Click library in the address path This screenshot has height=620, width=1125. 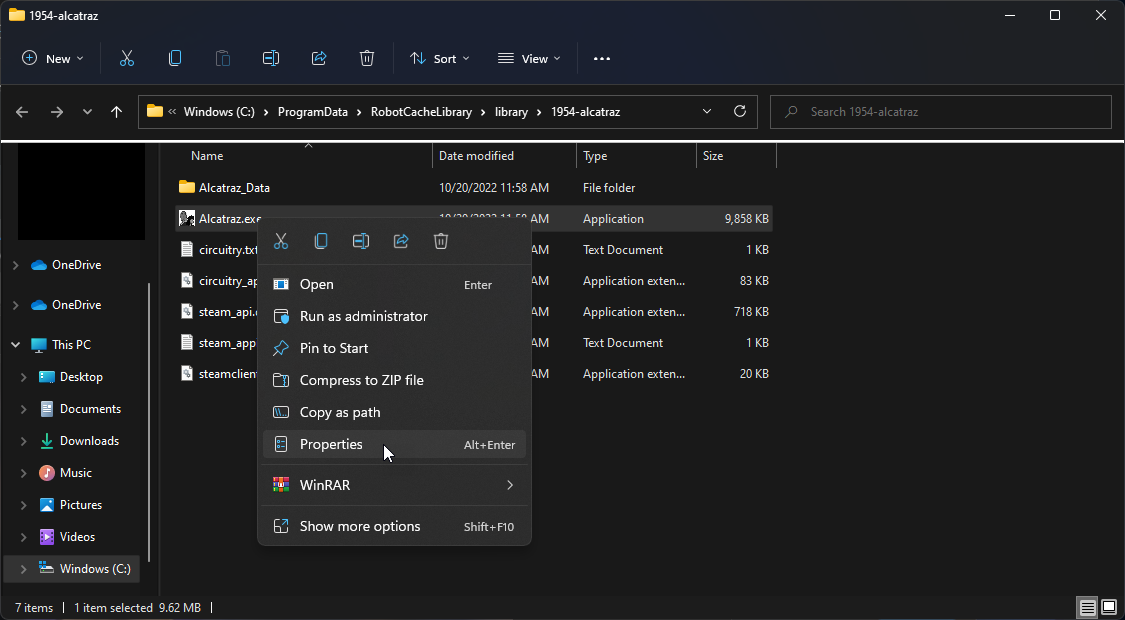(x=511, y=112)
